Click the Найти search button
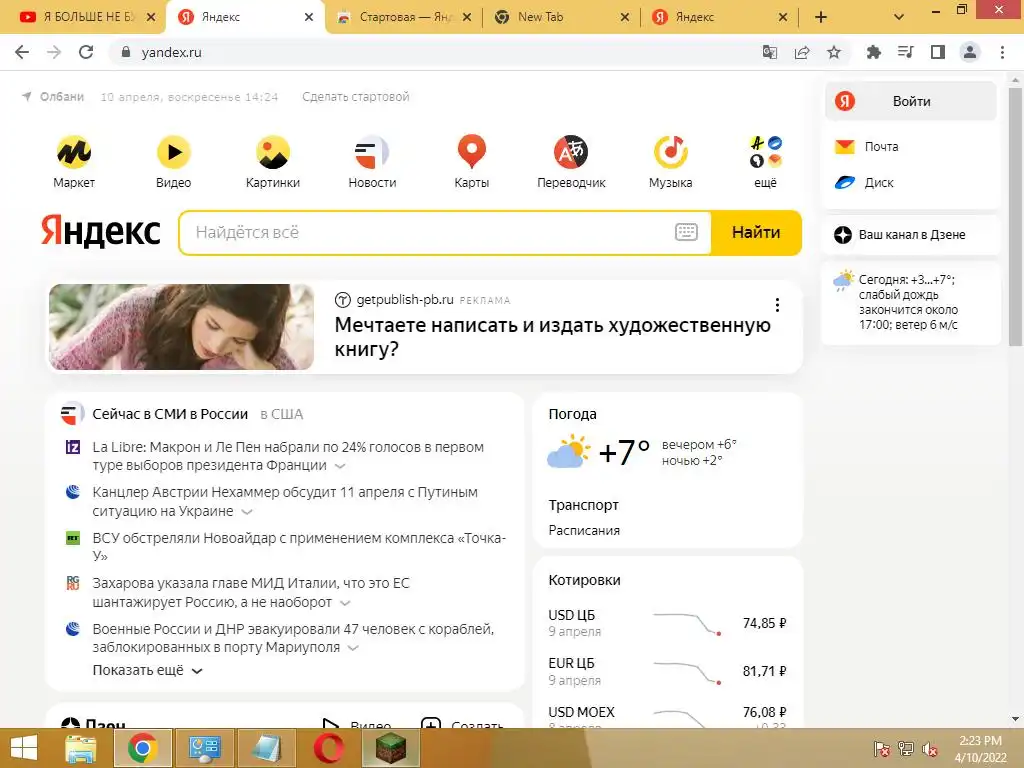 coord(756,232)
